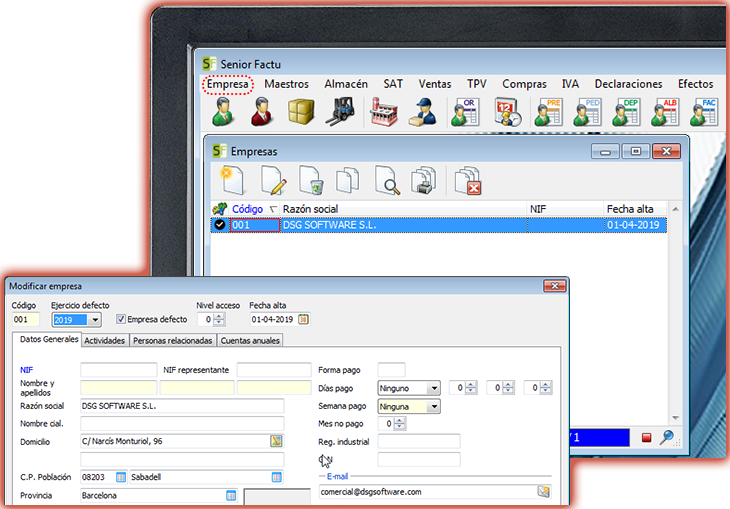
Task: Open the PRE quotes icon
Action: [x=548, y=112]
